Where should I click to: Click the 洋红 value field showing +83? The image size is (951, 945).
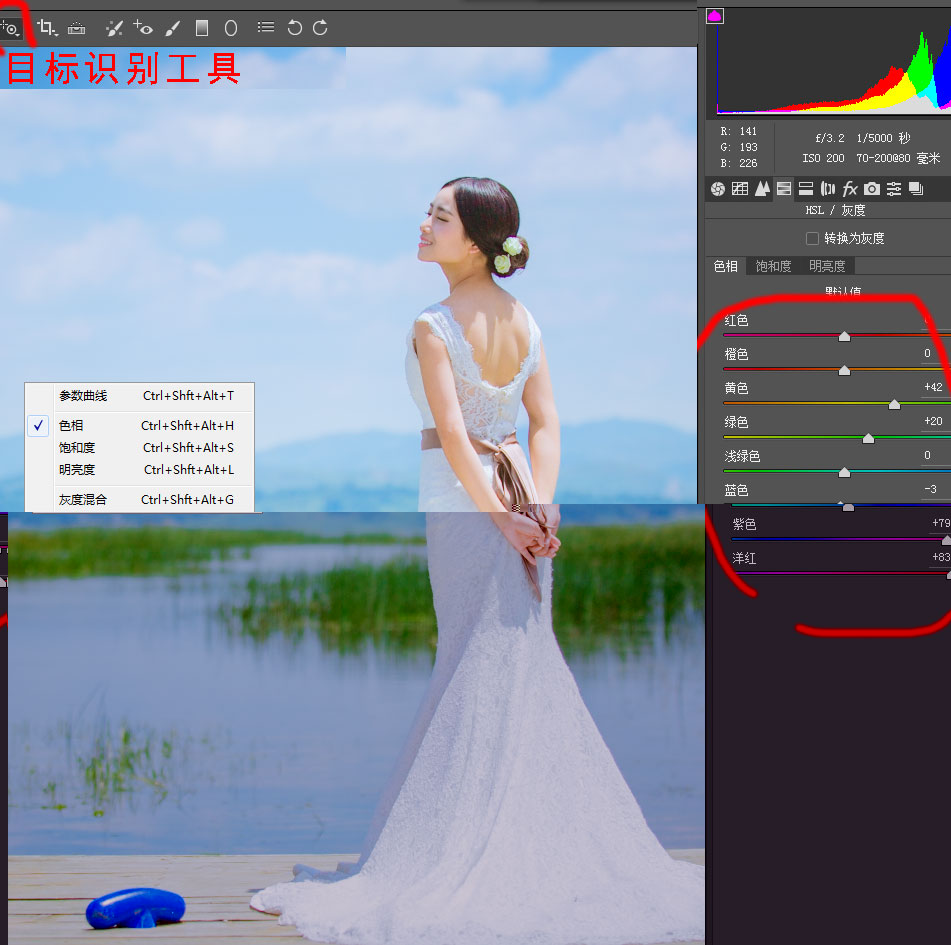point(941,557)
